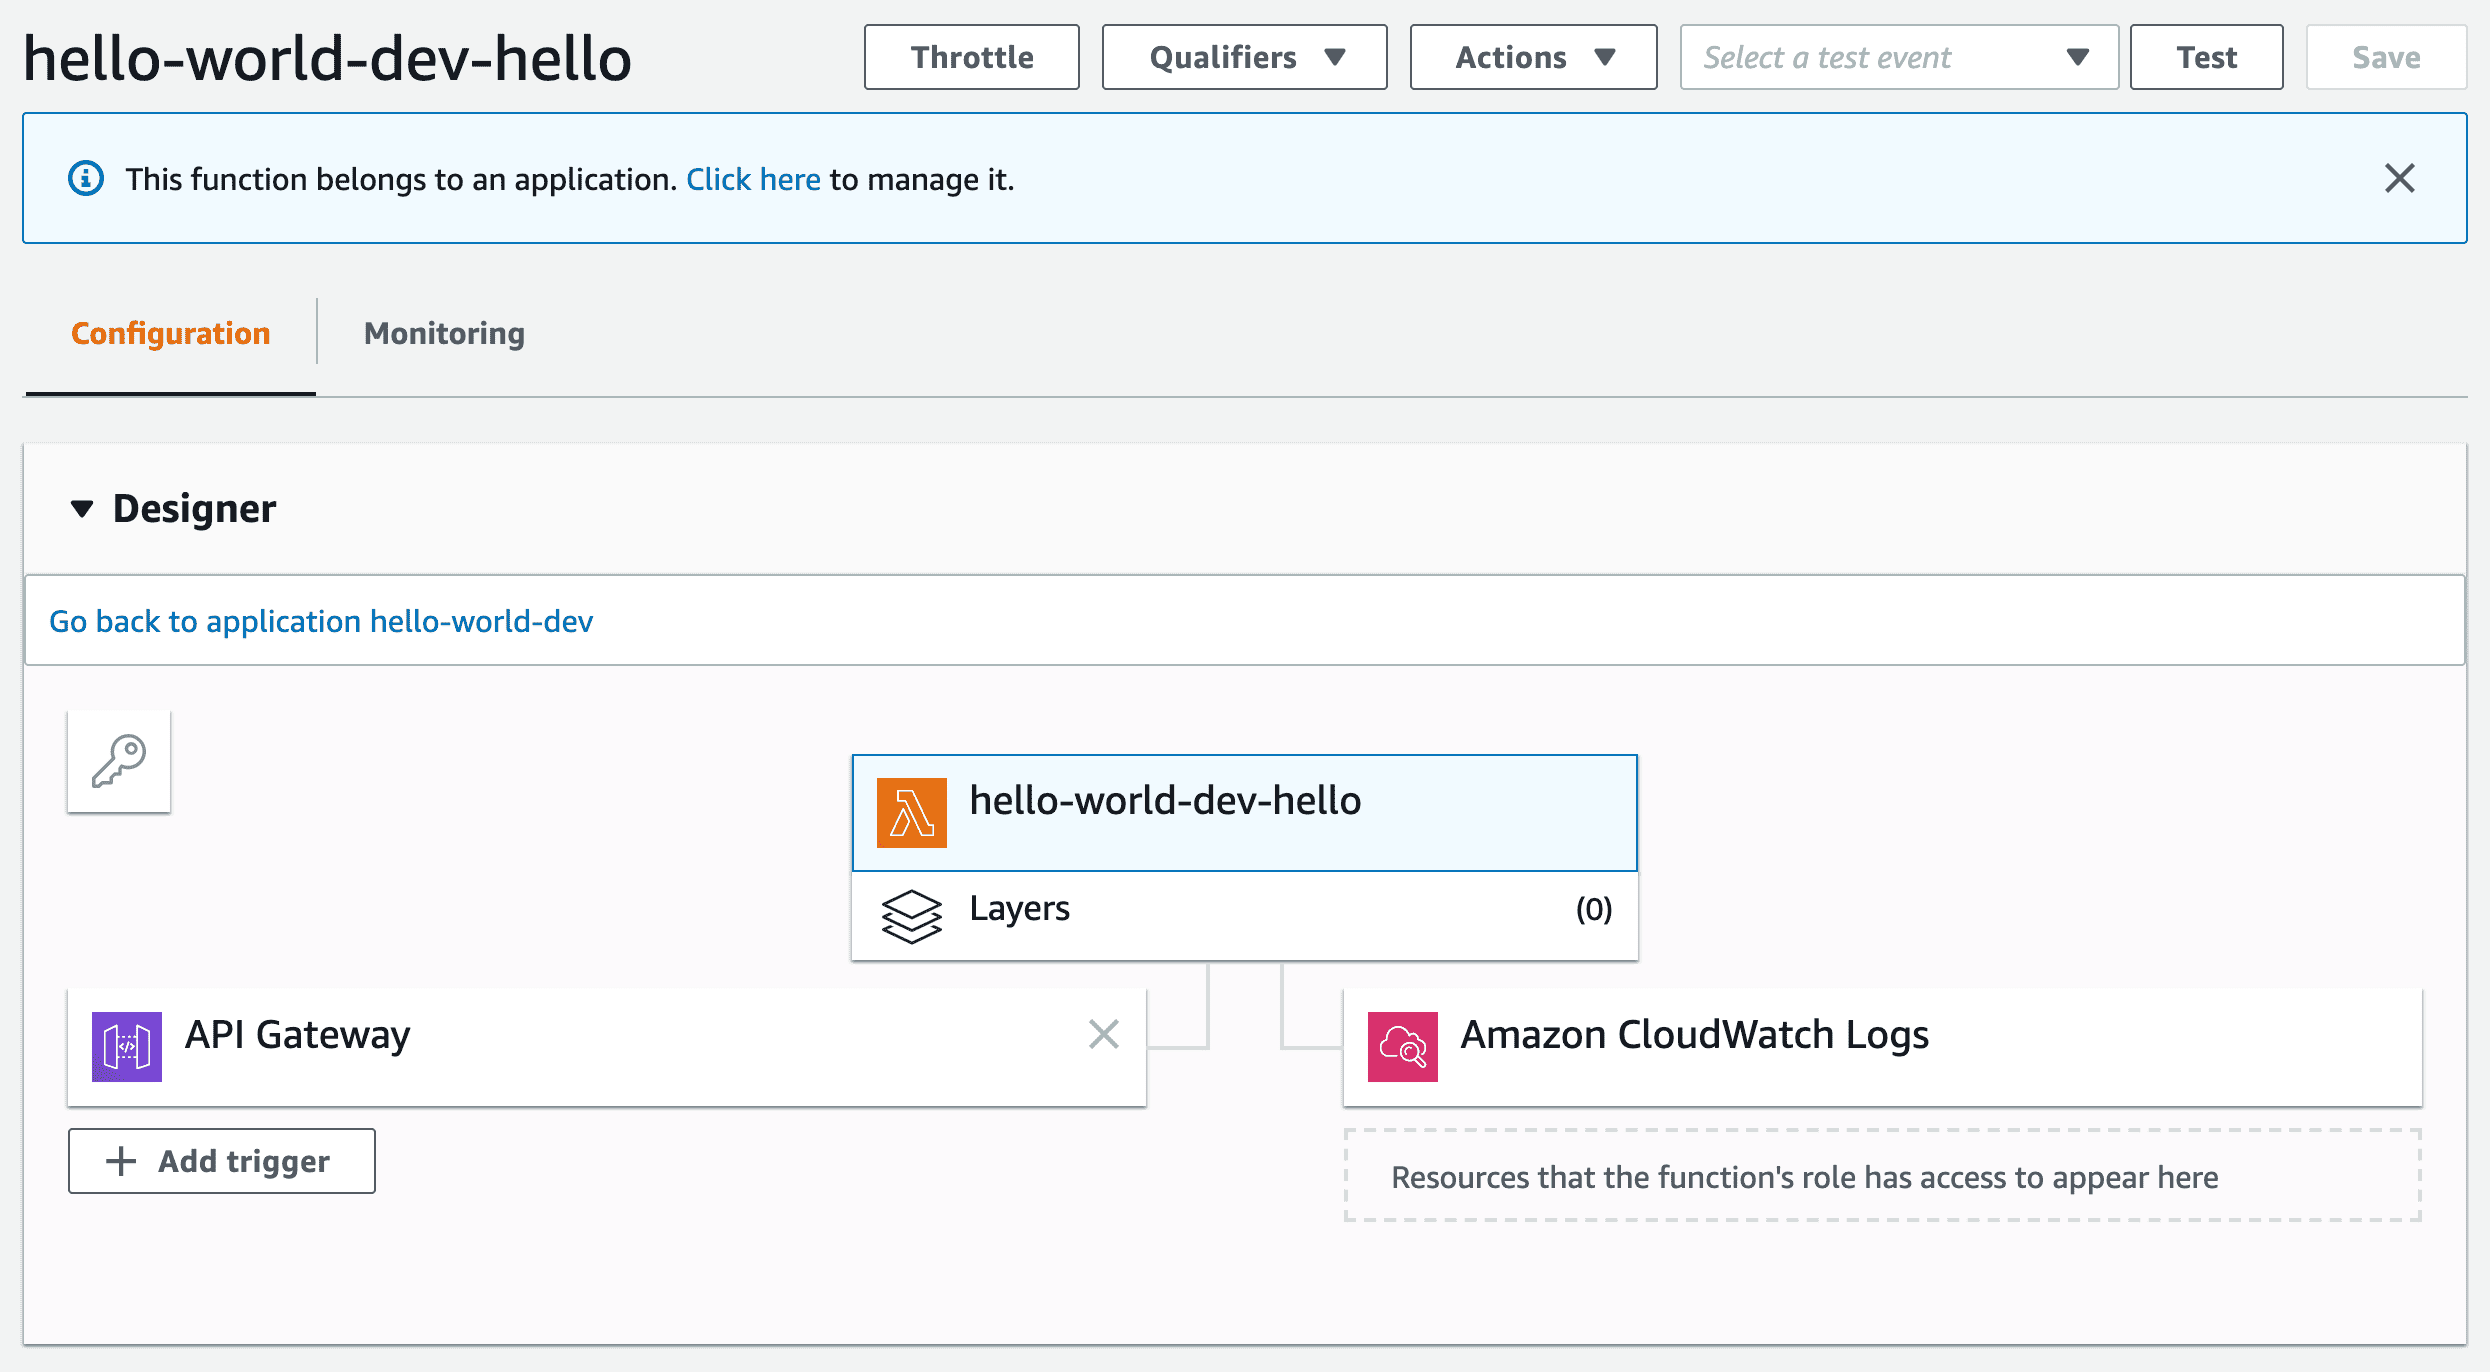Open the Qualifiers dropdown
2490x1372 pixels.
pyautogui.click(x=1244, y=58)
